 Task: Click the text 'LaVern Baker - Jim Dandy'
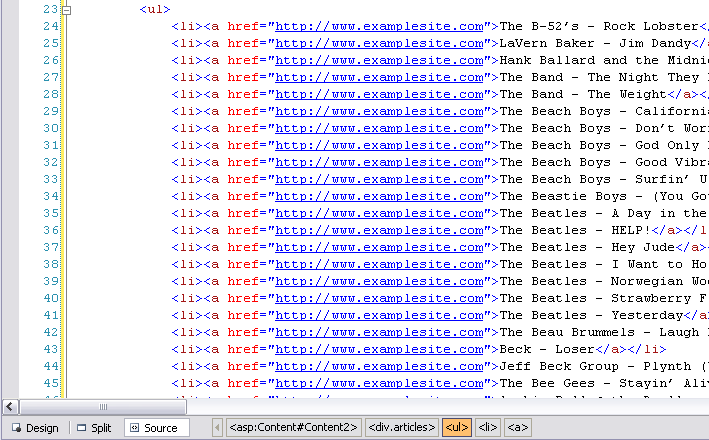click(x=595, y=43)
